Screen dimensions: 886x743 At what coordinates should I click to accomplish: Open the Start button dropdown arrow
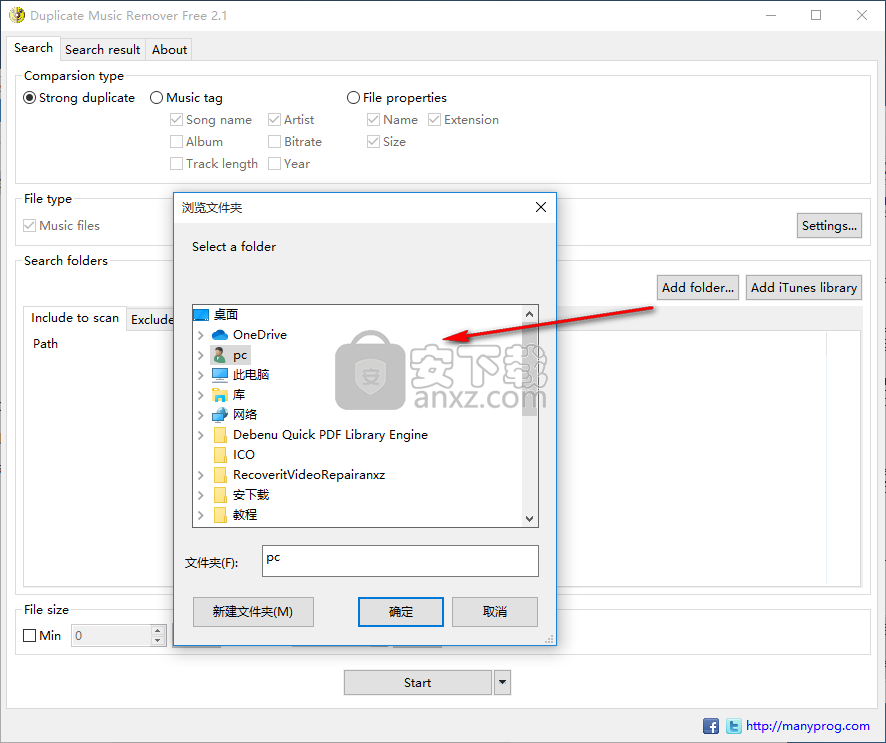click(502, 683)
